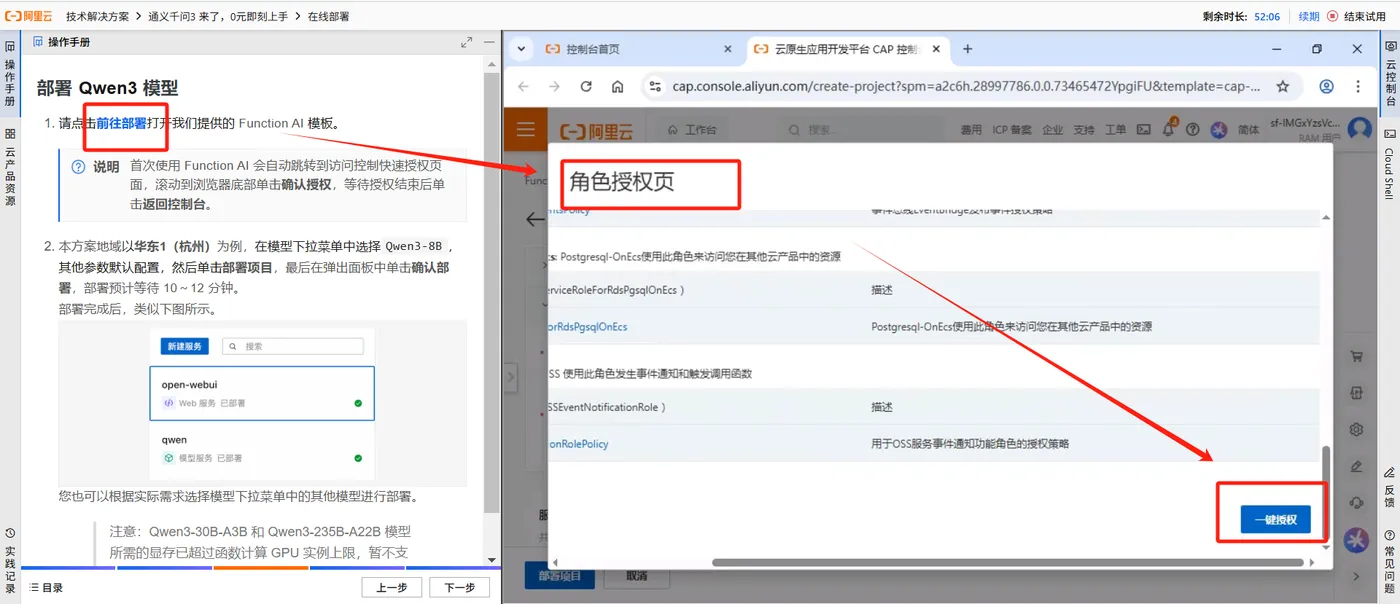Open the browser three-dot menu
The image size is (1400, 604).
pos(1357,87)
